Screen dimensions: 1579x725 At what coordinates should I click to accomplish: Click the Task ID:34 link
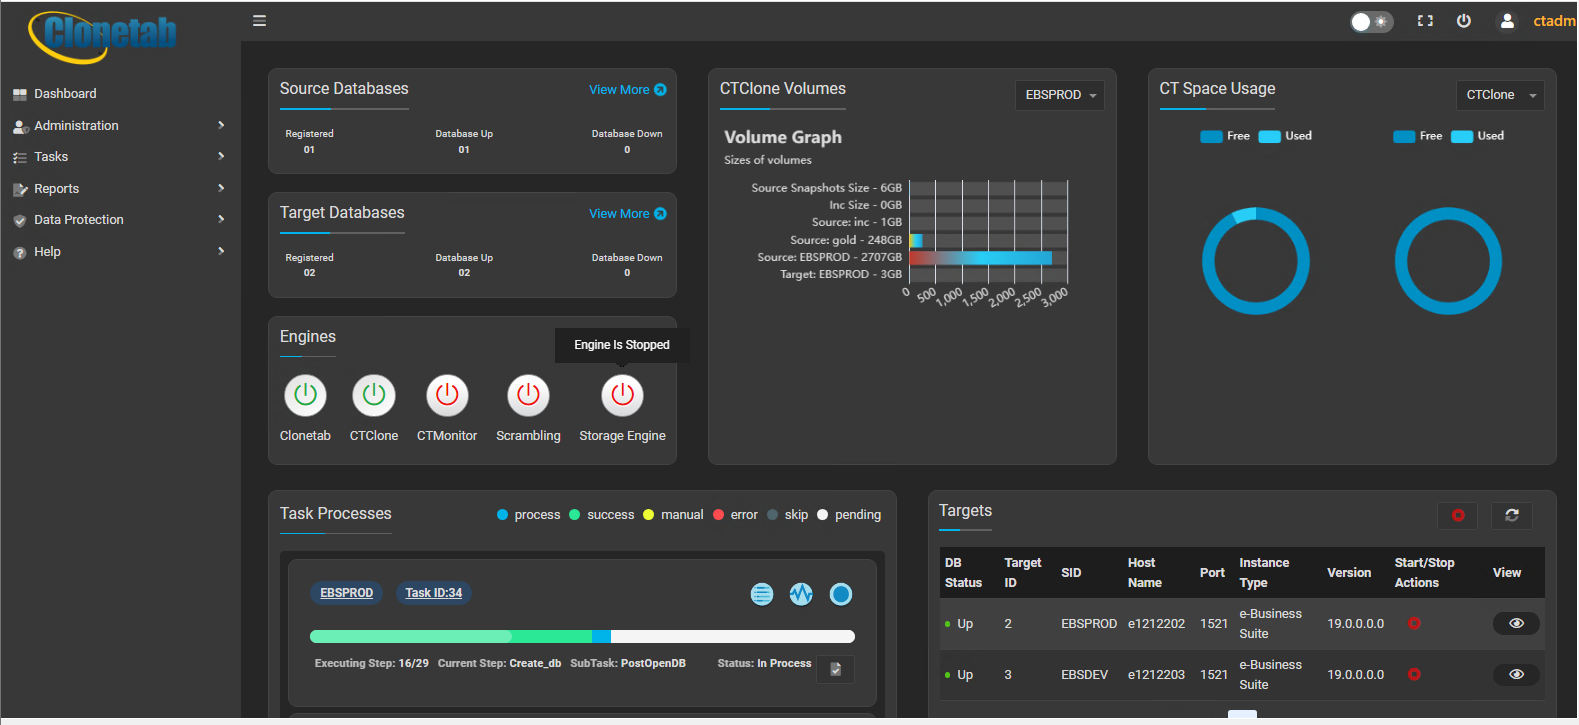(433, 593)
